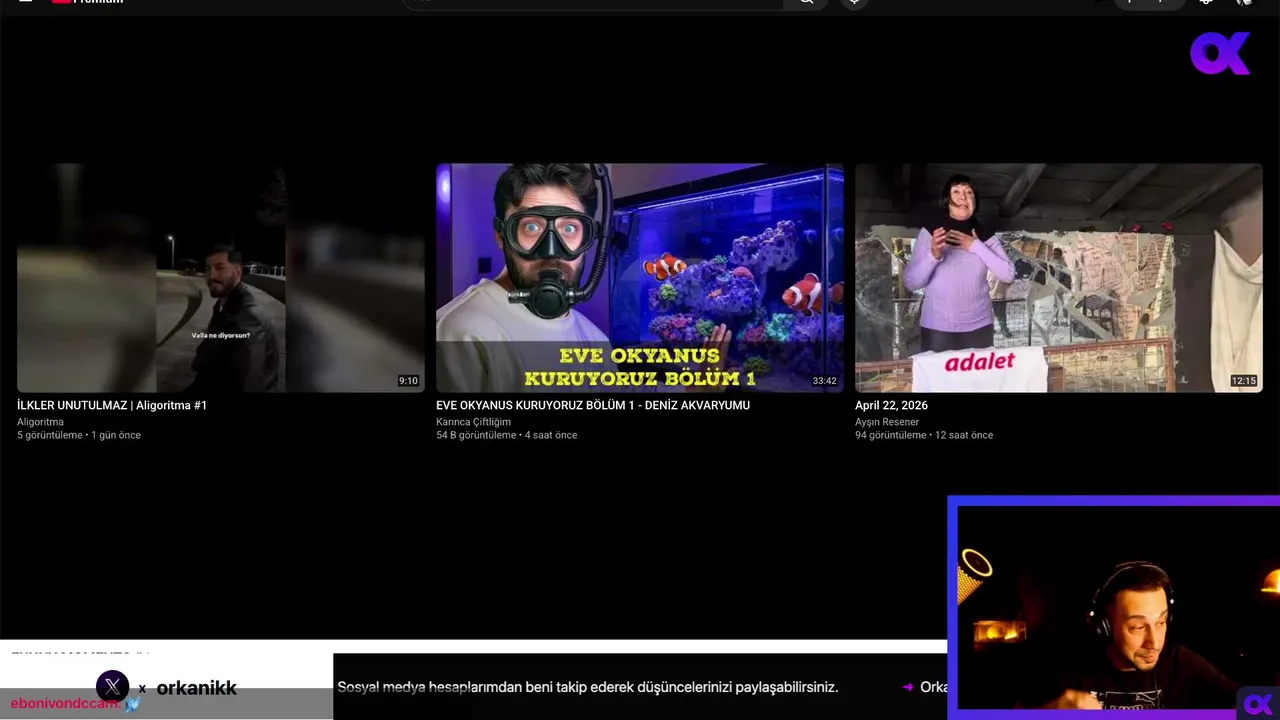Image resolution: width=1280 pixels, height=720 pixels.
Task: Open the Aligoritma channel link
Action: [40, 422]
